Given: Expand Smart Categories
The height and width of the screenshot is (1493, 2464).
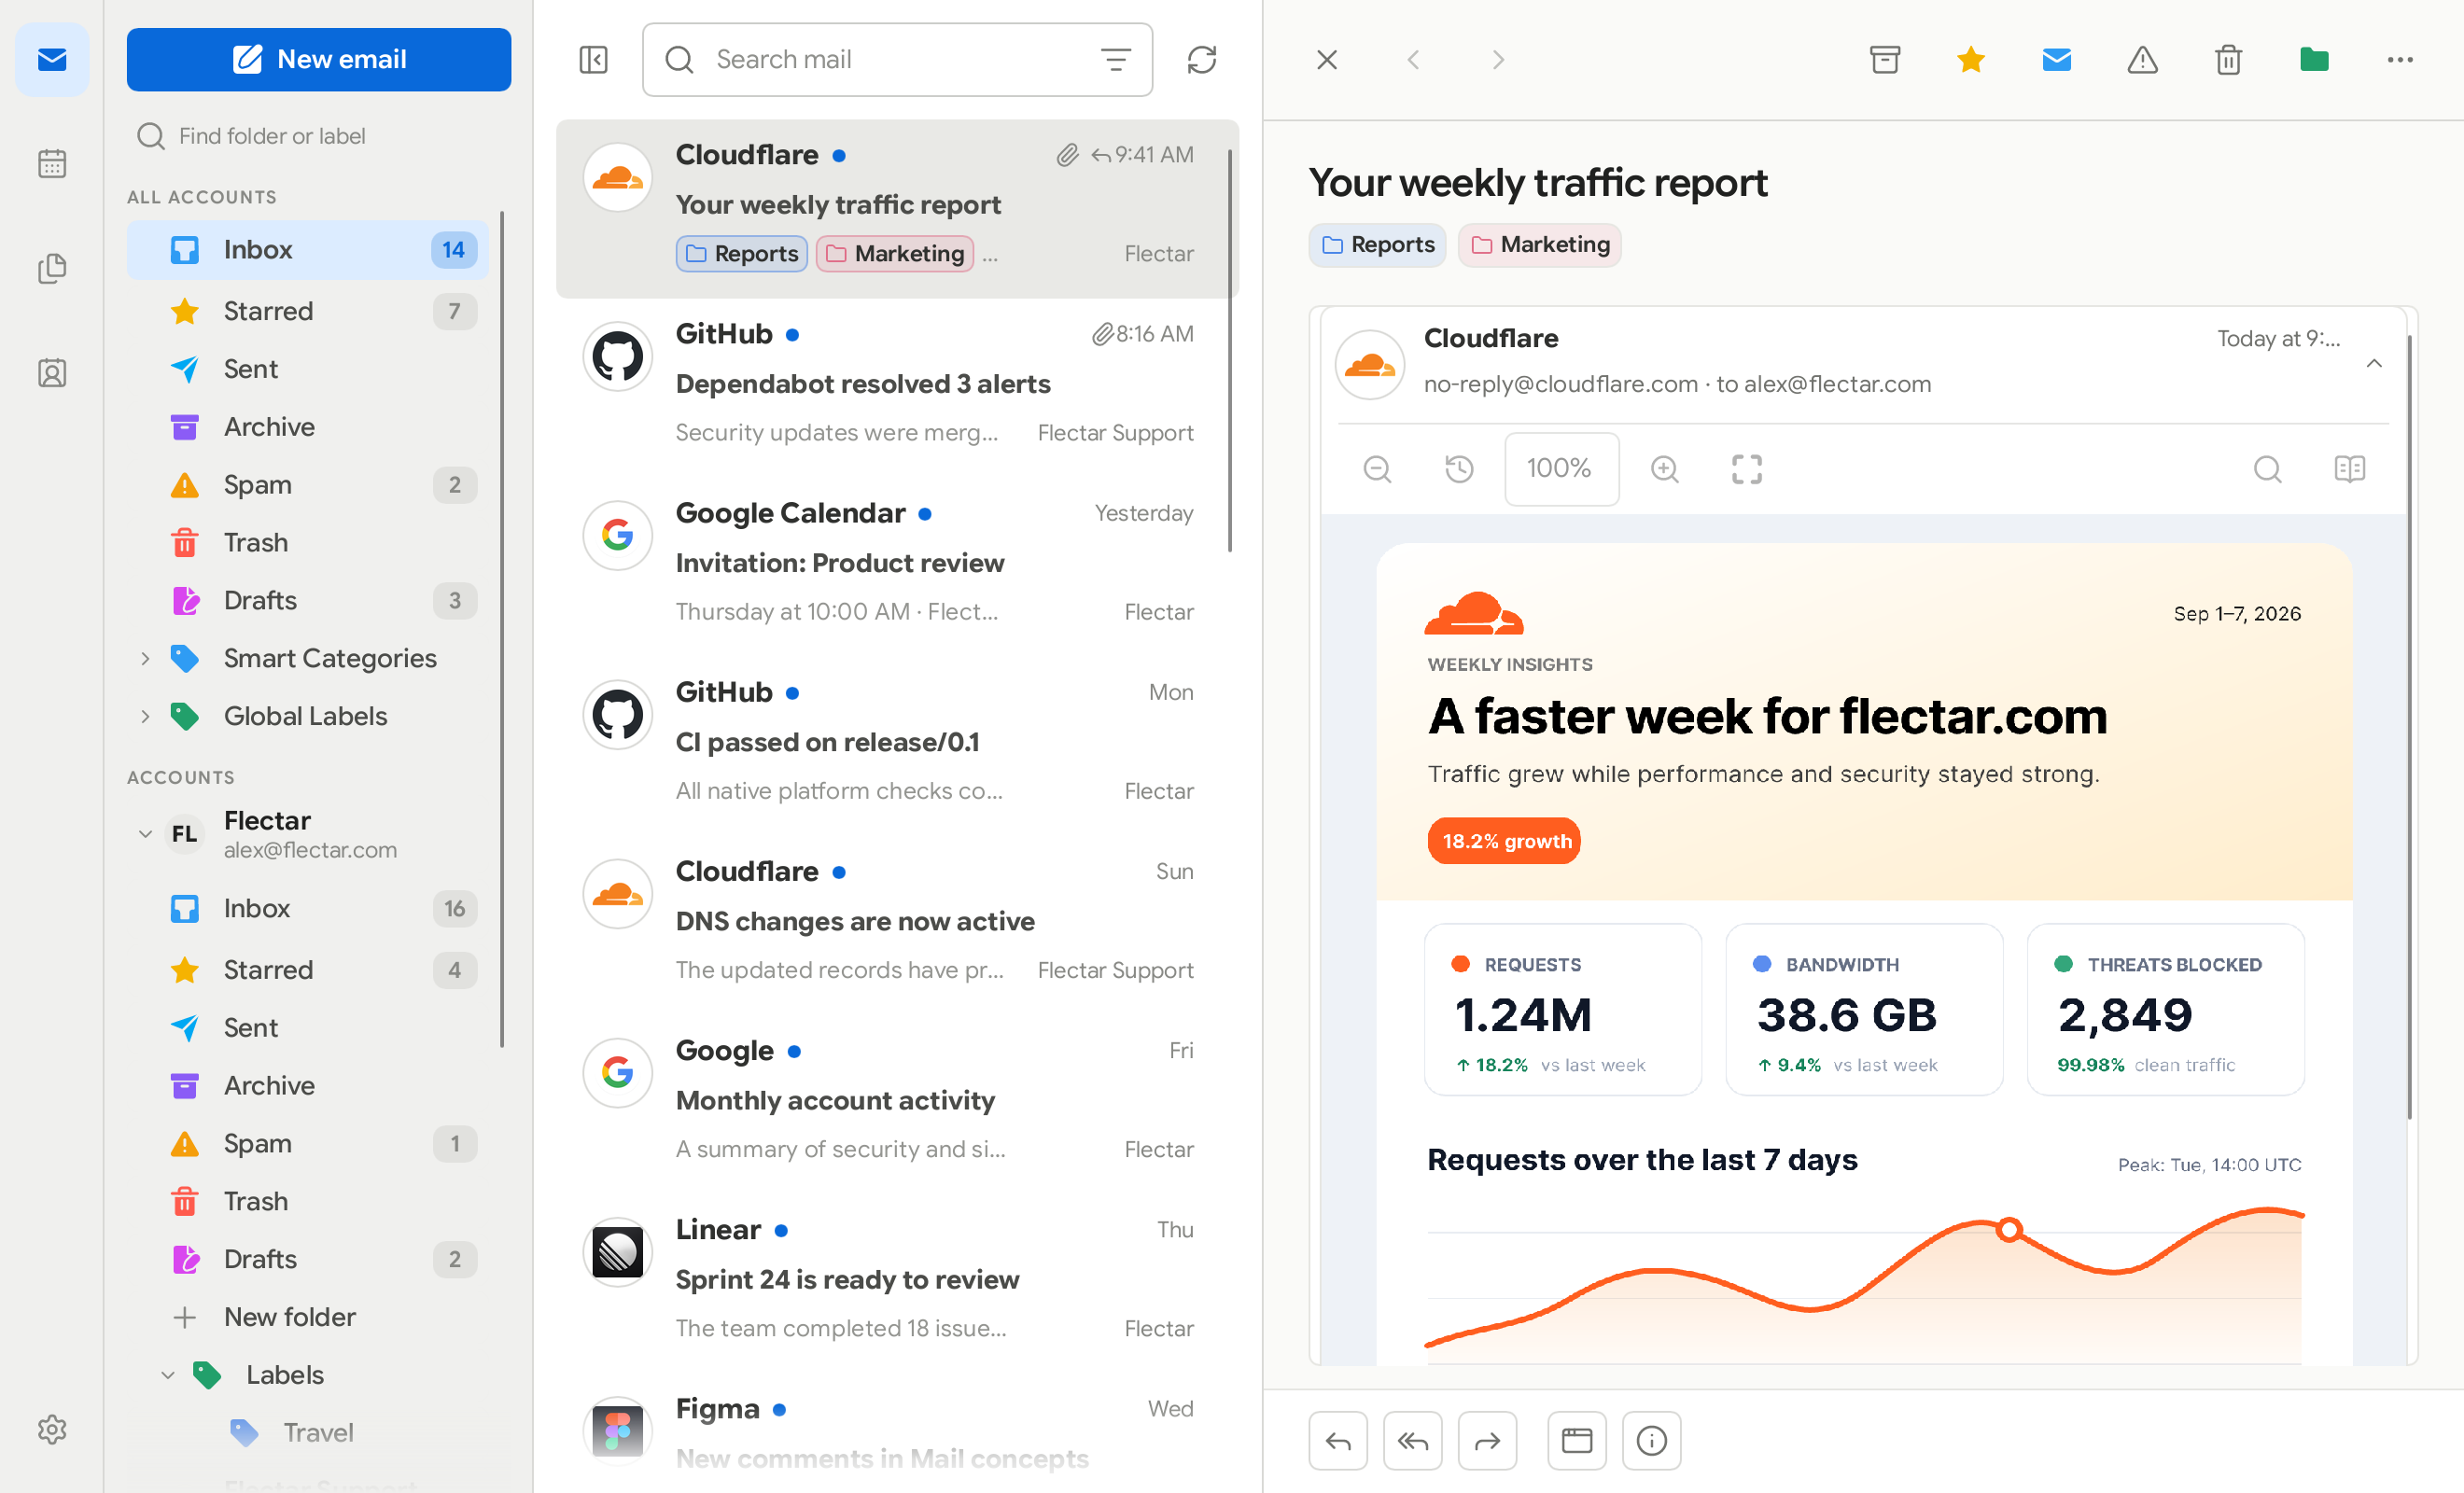Looking at the screenshot, I should pos(145,658).
